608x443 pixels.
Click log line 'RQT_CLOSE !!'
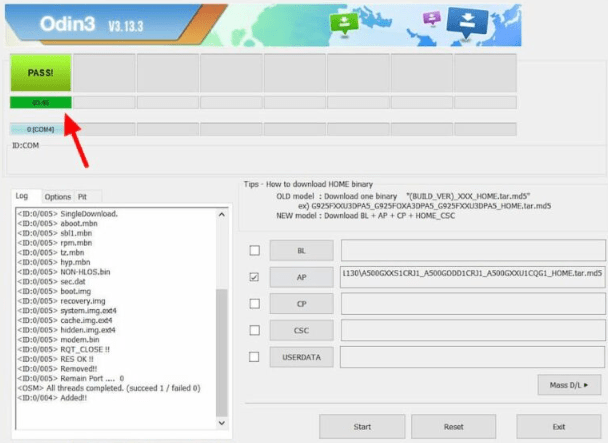coord(64,350)
